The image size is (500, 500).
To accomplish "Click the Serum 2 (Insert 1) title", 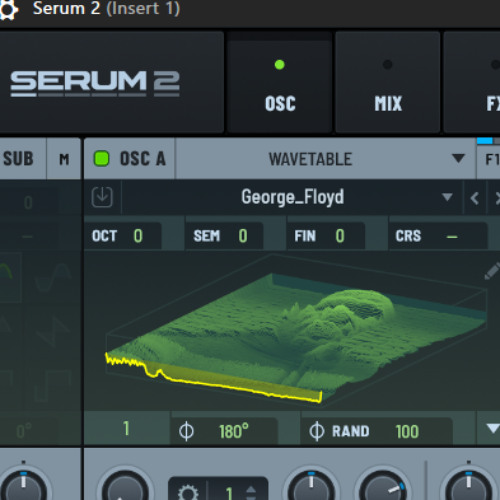I will coord(106,8).
